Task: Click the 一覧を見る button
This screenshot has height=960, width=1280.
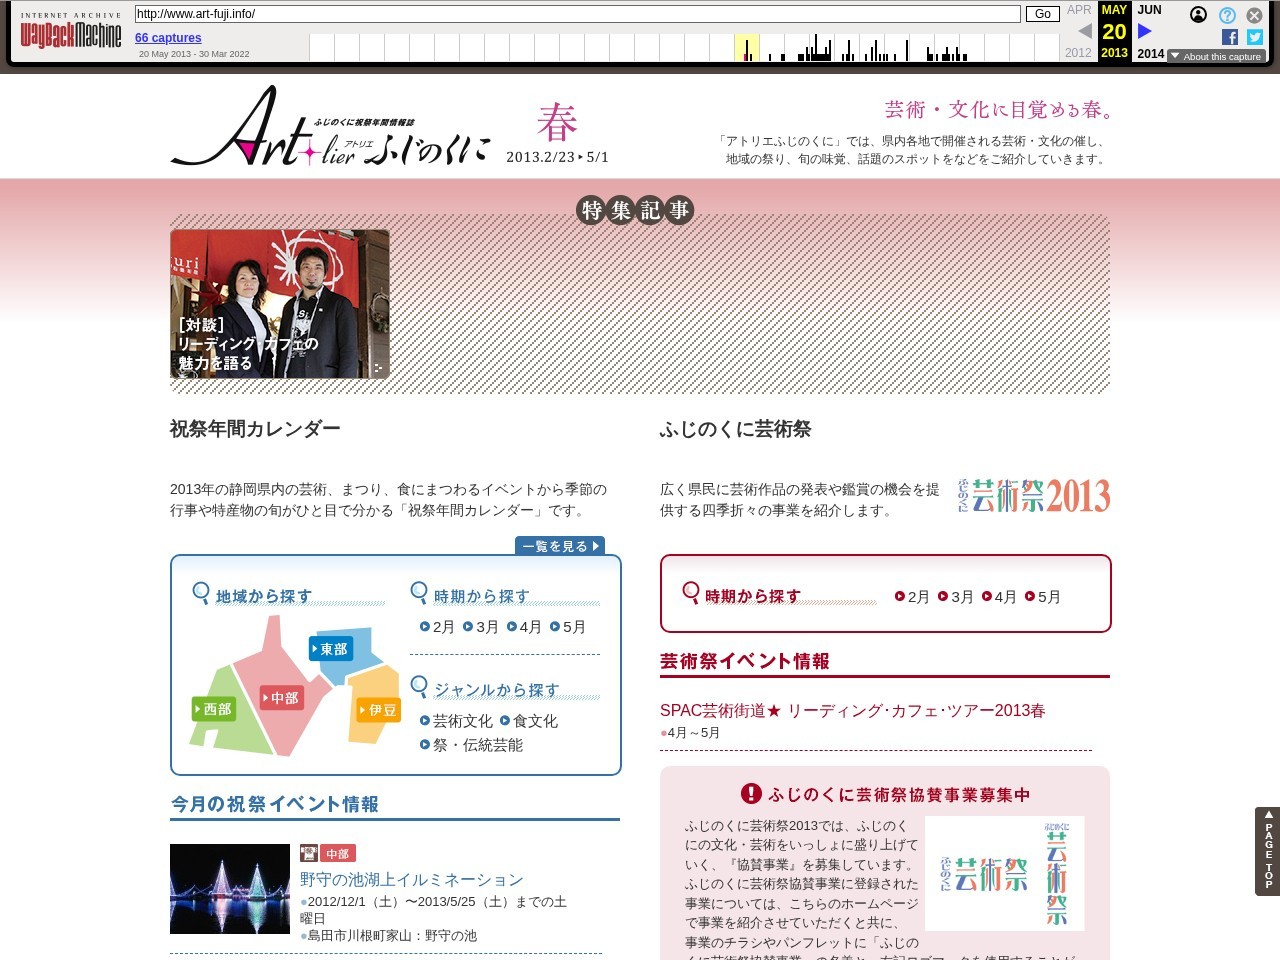Action: [560, 546]
